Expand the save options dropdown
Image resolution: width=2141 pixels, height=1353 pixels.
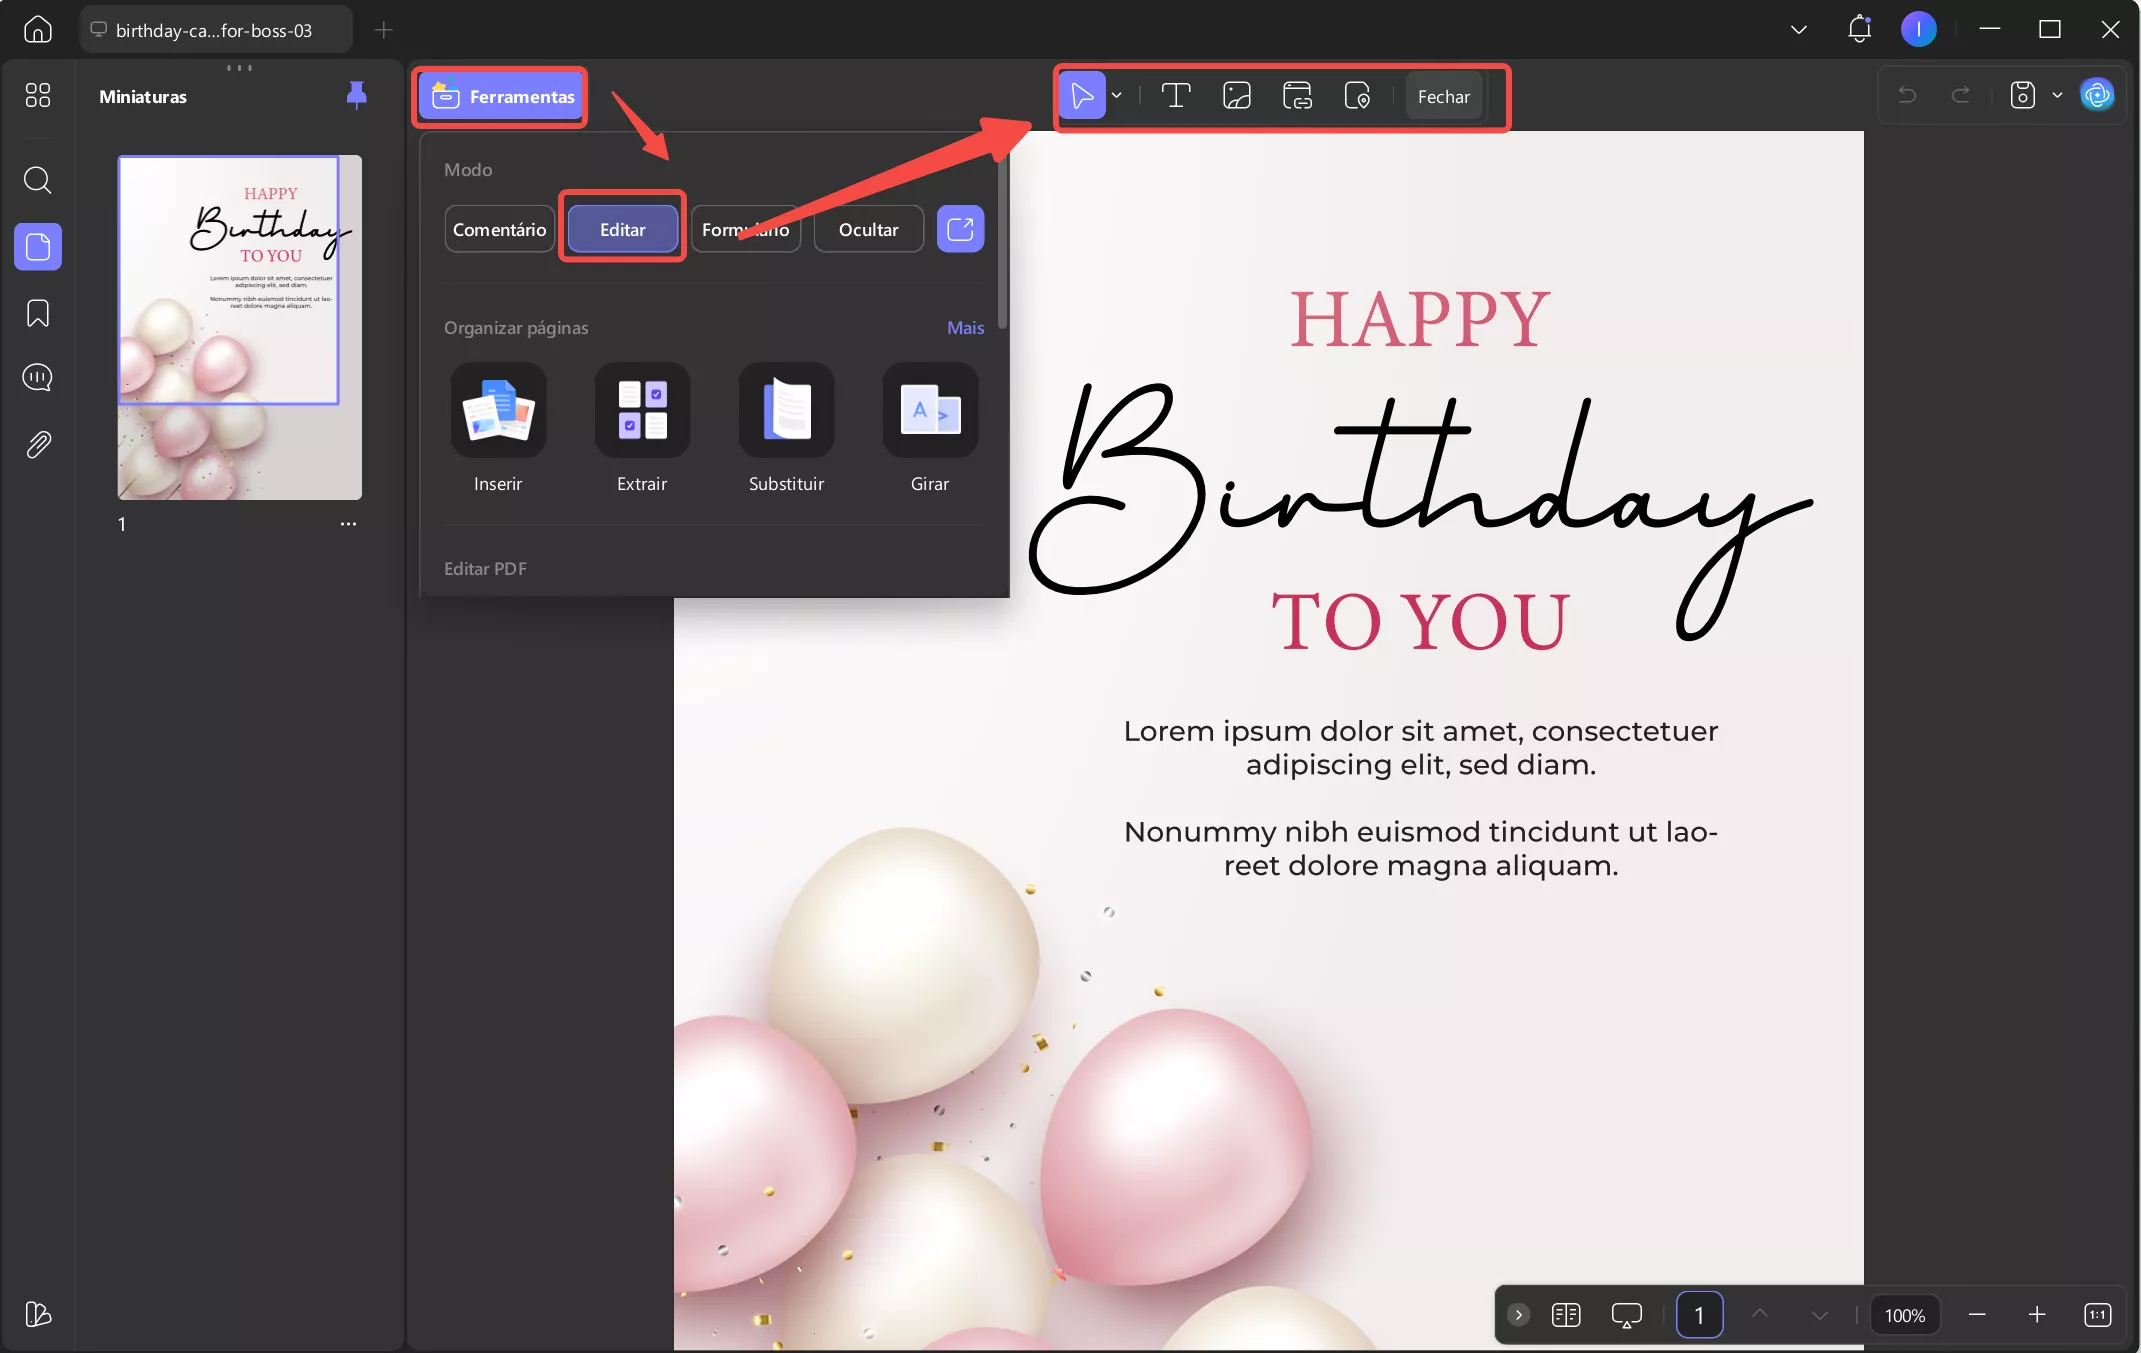pyautogui.click(x=2057, y=95)
